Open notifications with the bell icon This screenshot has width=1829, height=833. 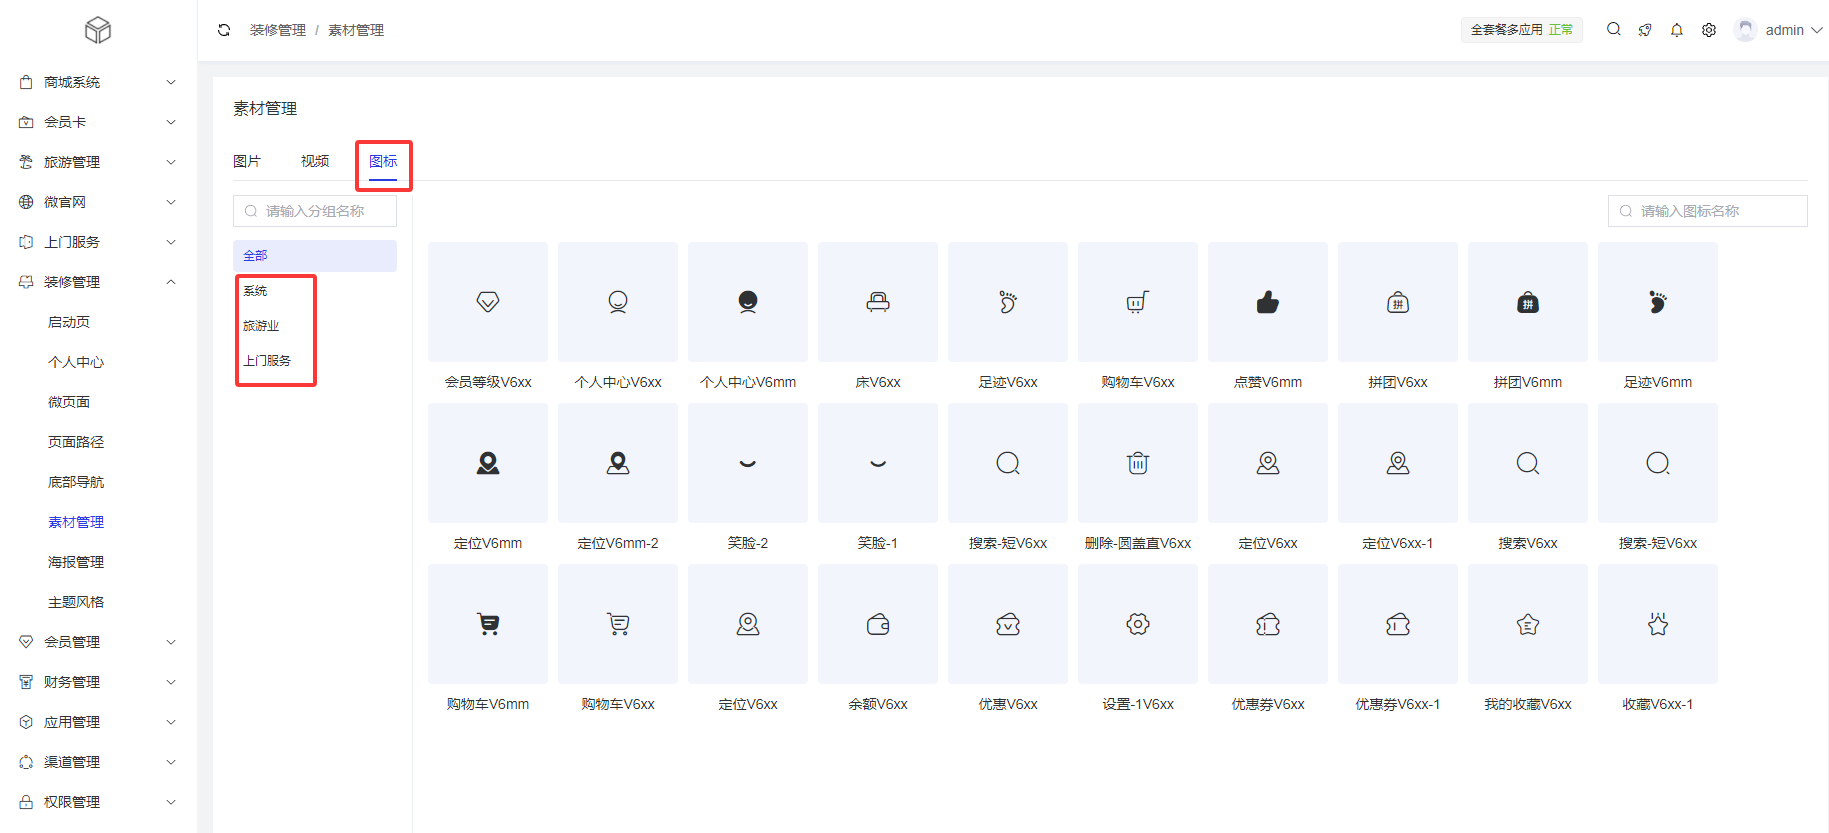click(x=1677, y=30)
